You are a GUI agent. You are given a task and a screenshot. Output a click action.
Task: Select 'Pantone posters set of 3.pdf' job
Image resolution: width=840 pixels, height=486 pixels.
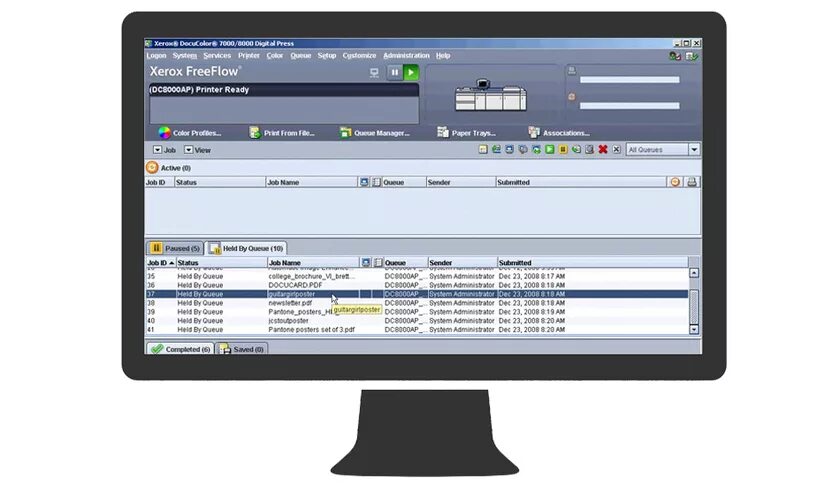[x=417, y=330]
